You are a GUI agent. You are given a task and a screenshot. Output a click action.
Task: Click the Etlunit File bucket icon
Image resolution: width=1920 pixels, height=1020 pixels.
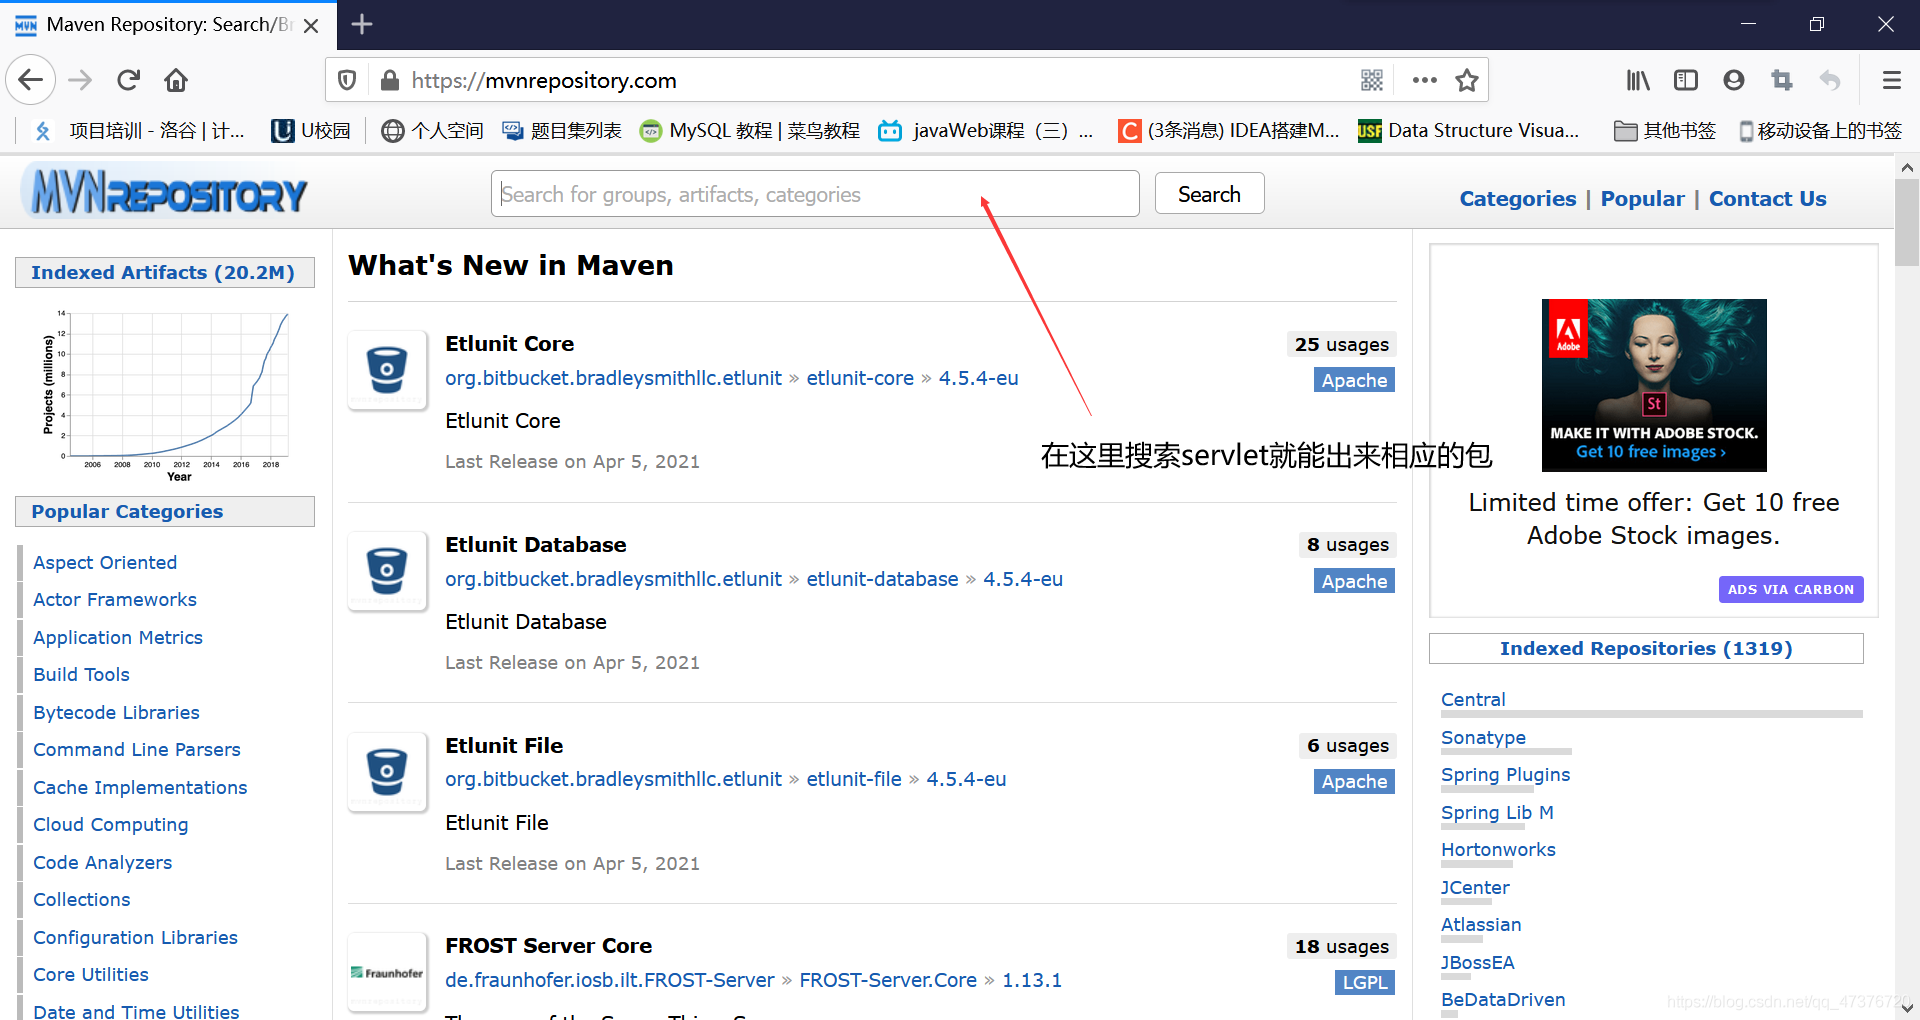pyautogui.click(x=387, y=771)
